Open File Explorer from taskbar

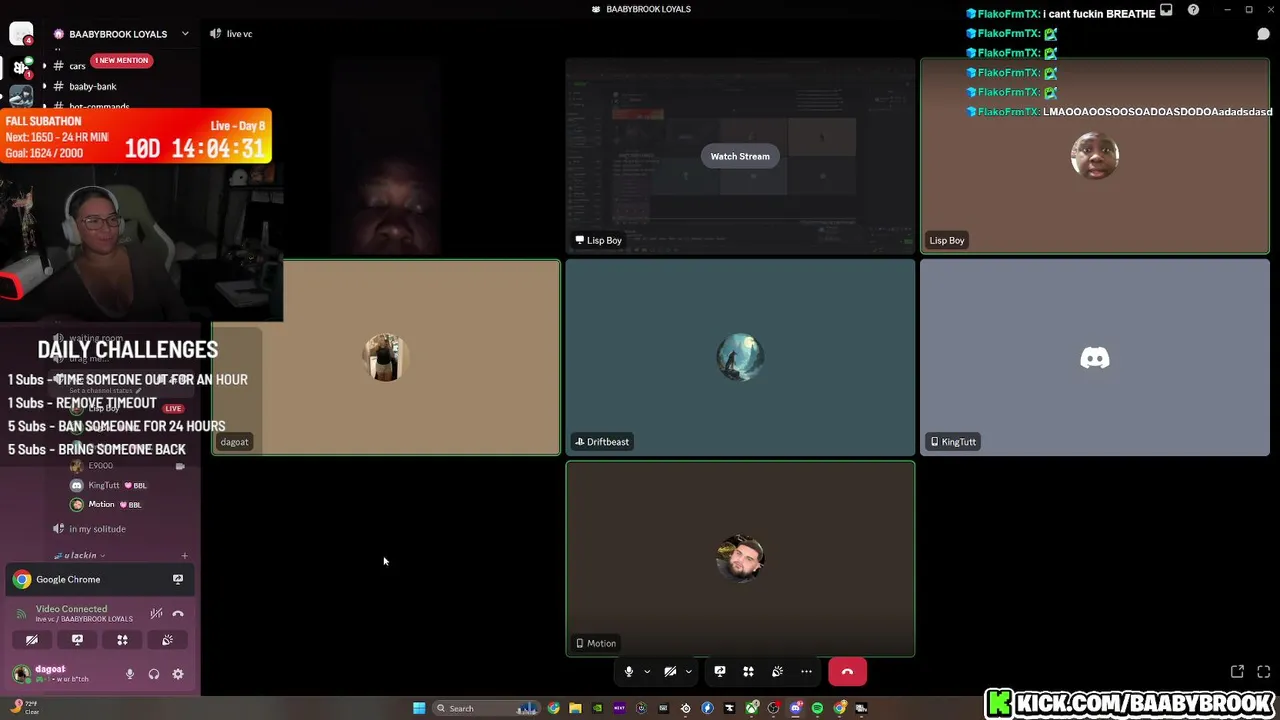point(575,708)
